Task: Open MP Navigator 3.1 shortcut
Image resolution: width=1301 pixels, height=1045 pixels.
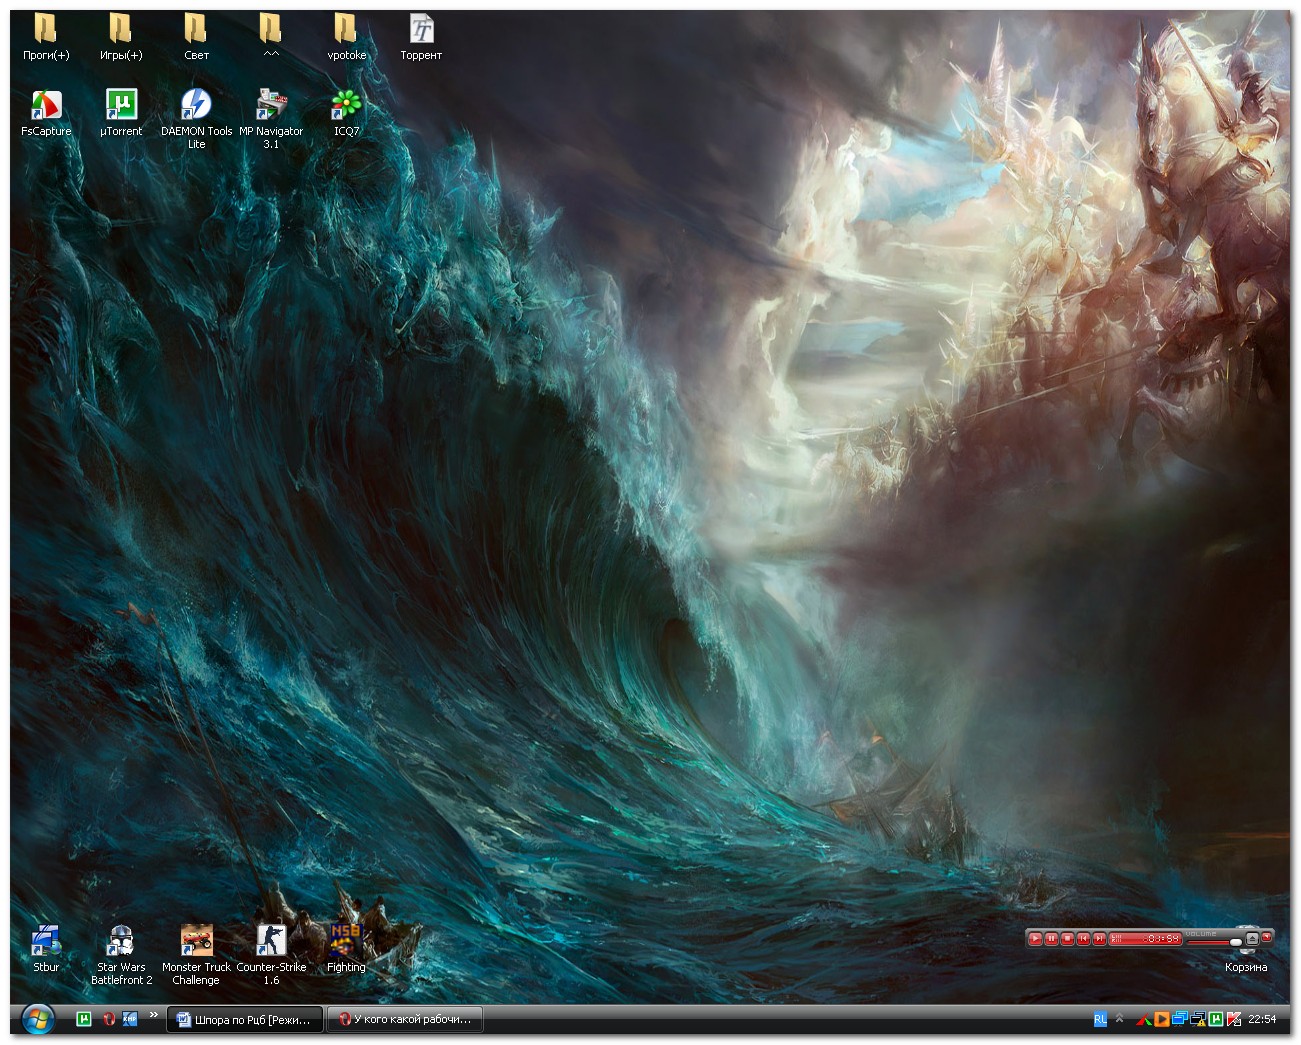Action: (271, 106)
